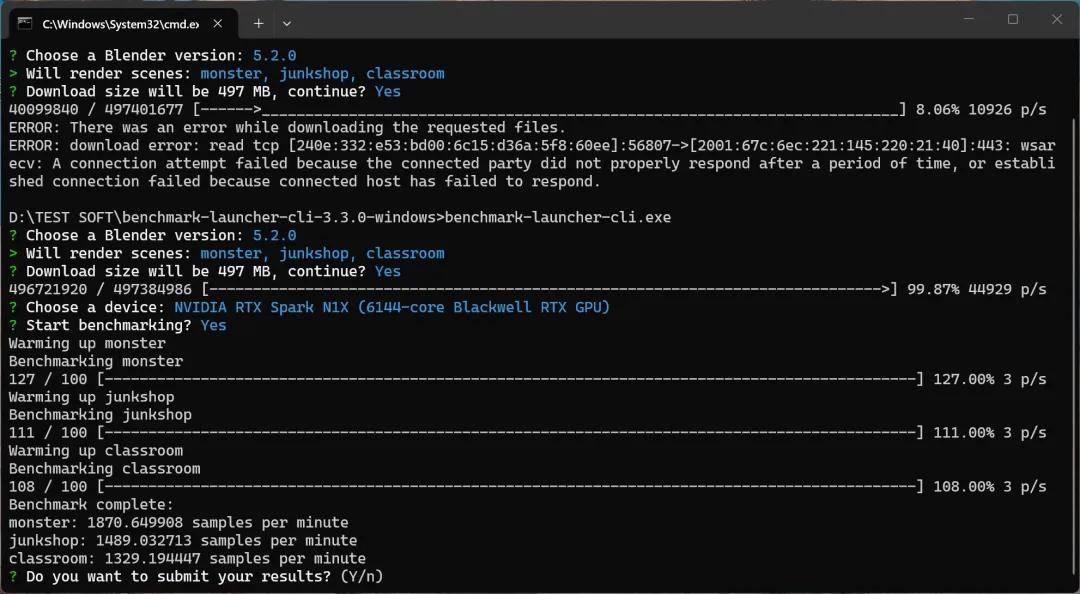Image resolution: width=1080 pixels, height=594 pixels.
Task: Close the terminal window
Action: (x=1057, y=19)
